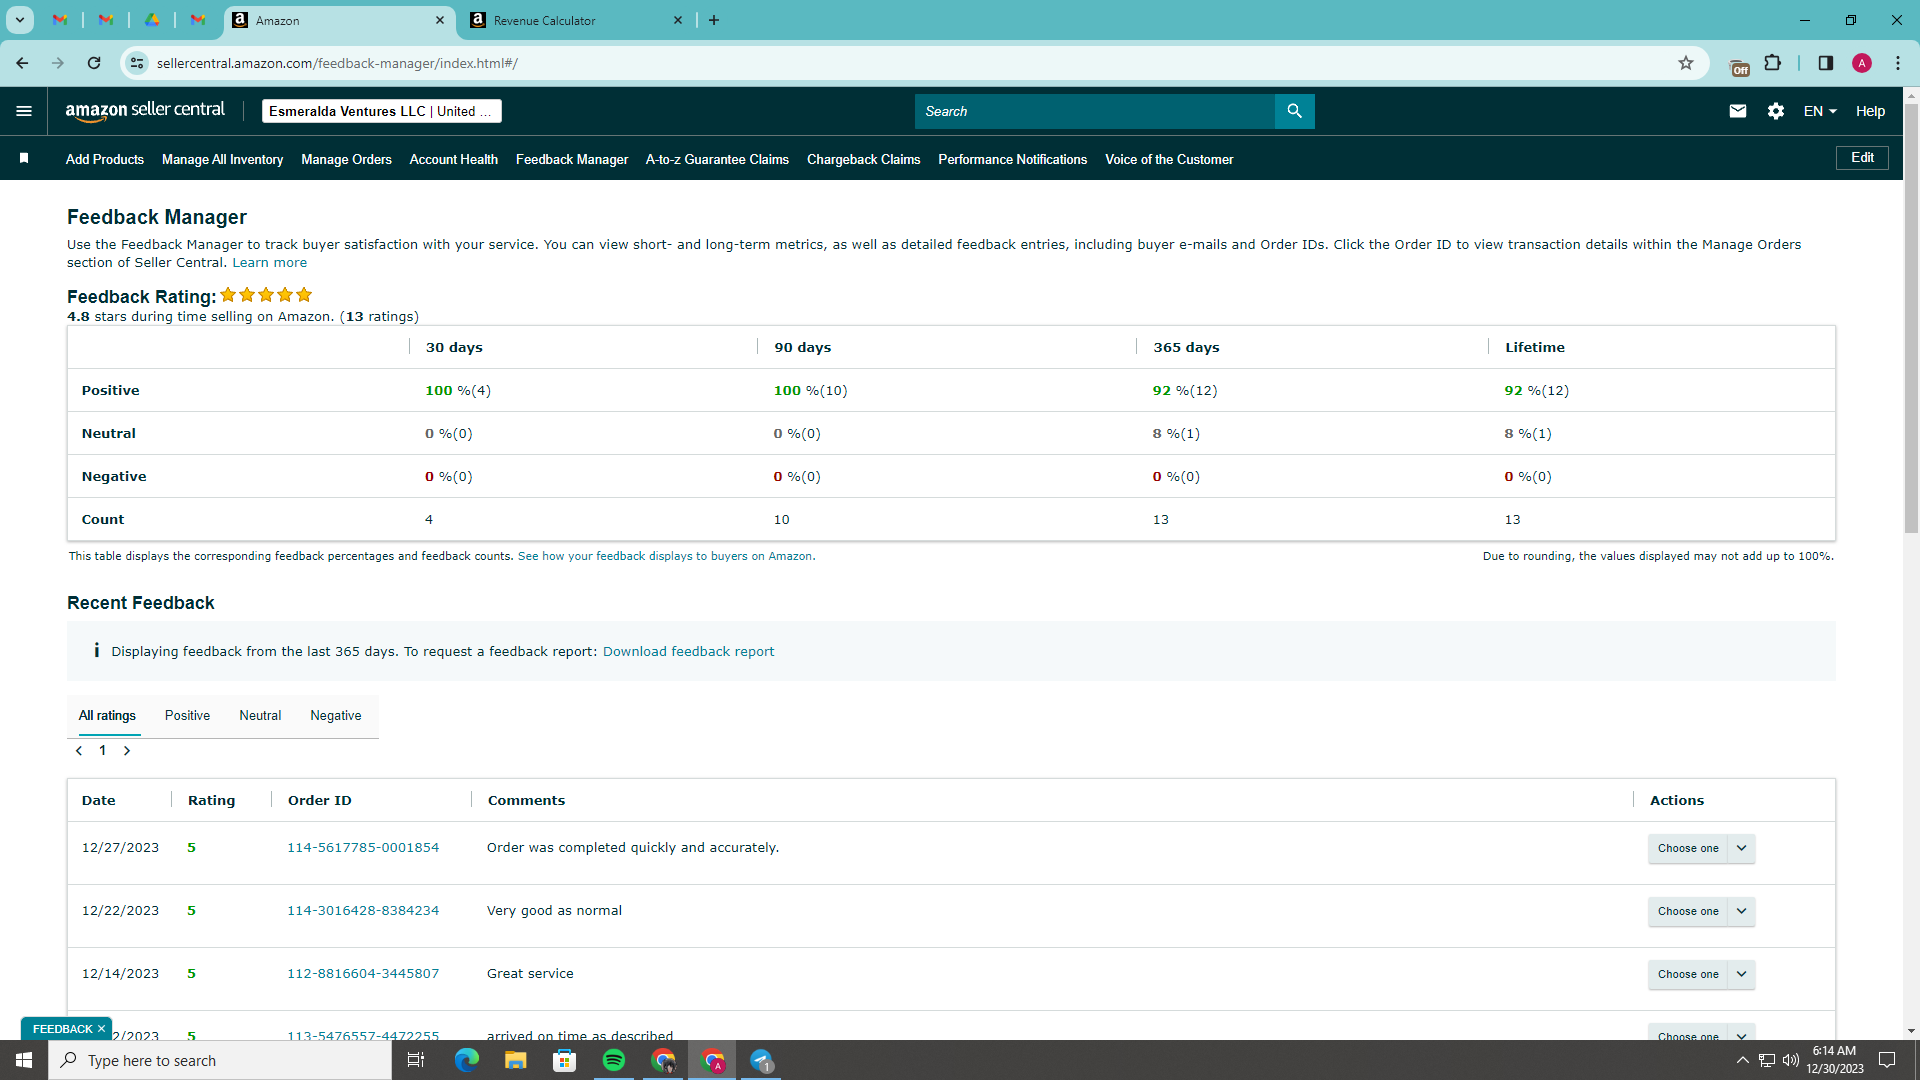Open the settings gear icon
Viewport: 1920px width, 1080px height.
[1776, 111]
